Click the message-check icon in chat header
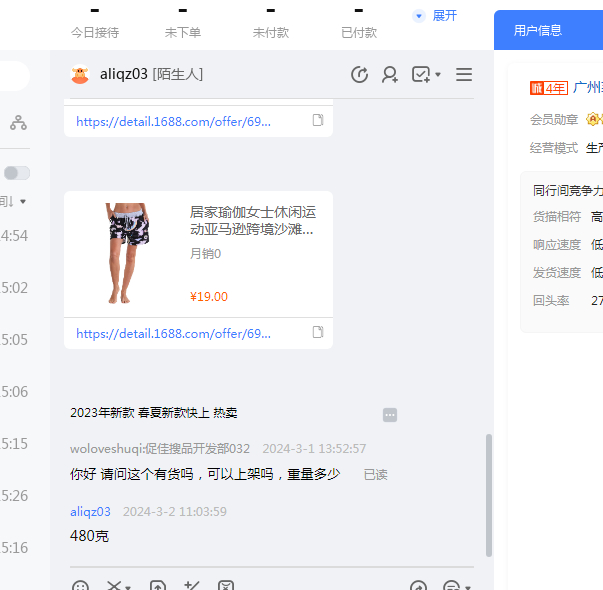 click(420, 75)
